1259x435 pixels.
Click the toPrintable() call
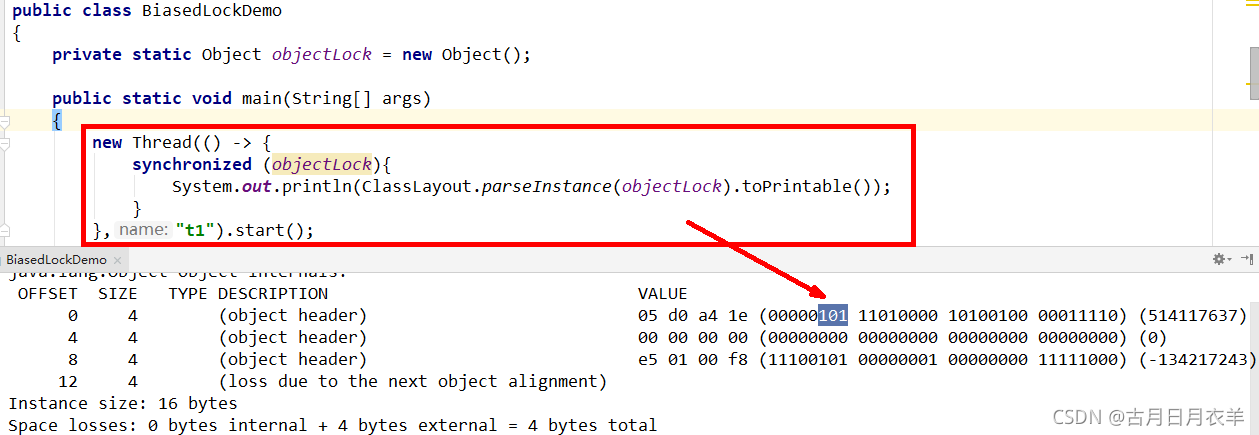point(811,186)
